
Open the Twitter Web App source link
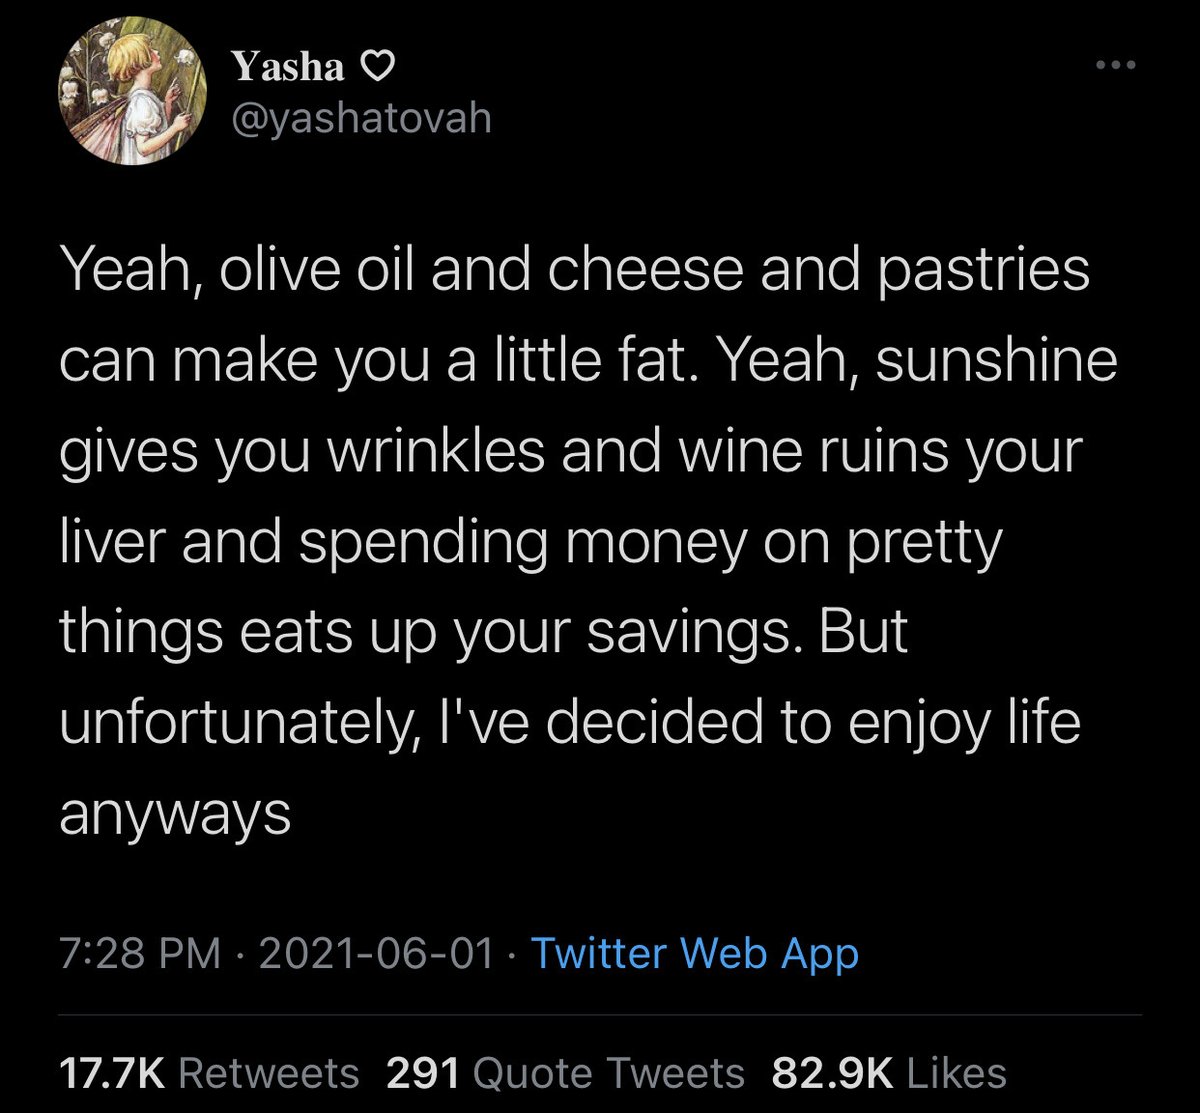(x=694, y=953)
